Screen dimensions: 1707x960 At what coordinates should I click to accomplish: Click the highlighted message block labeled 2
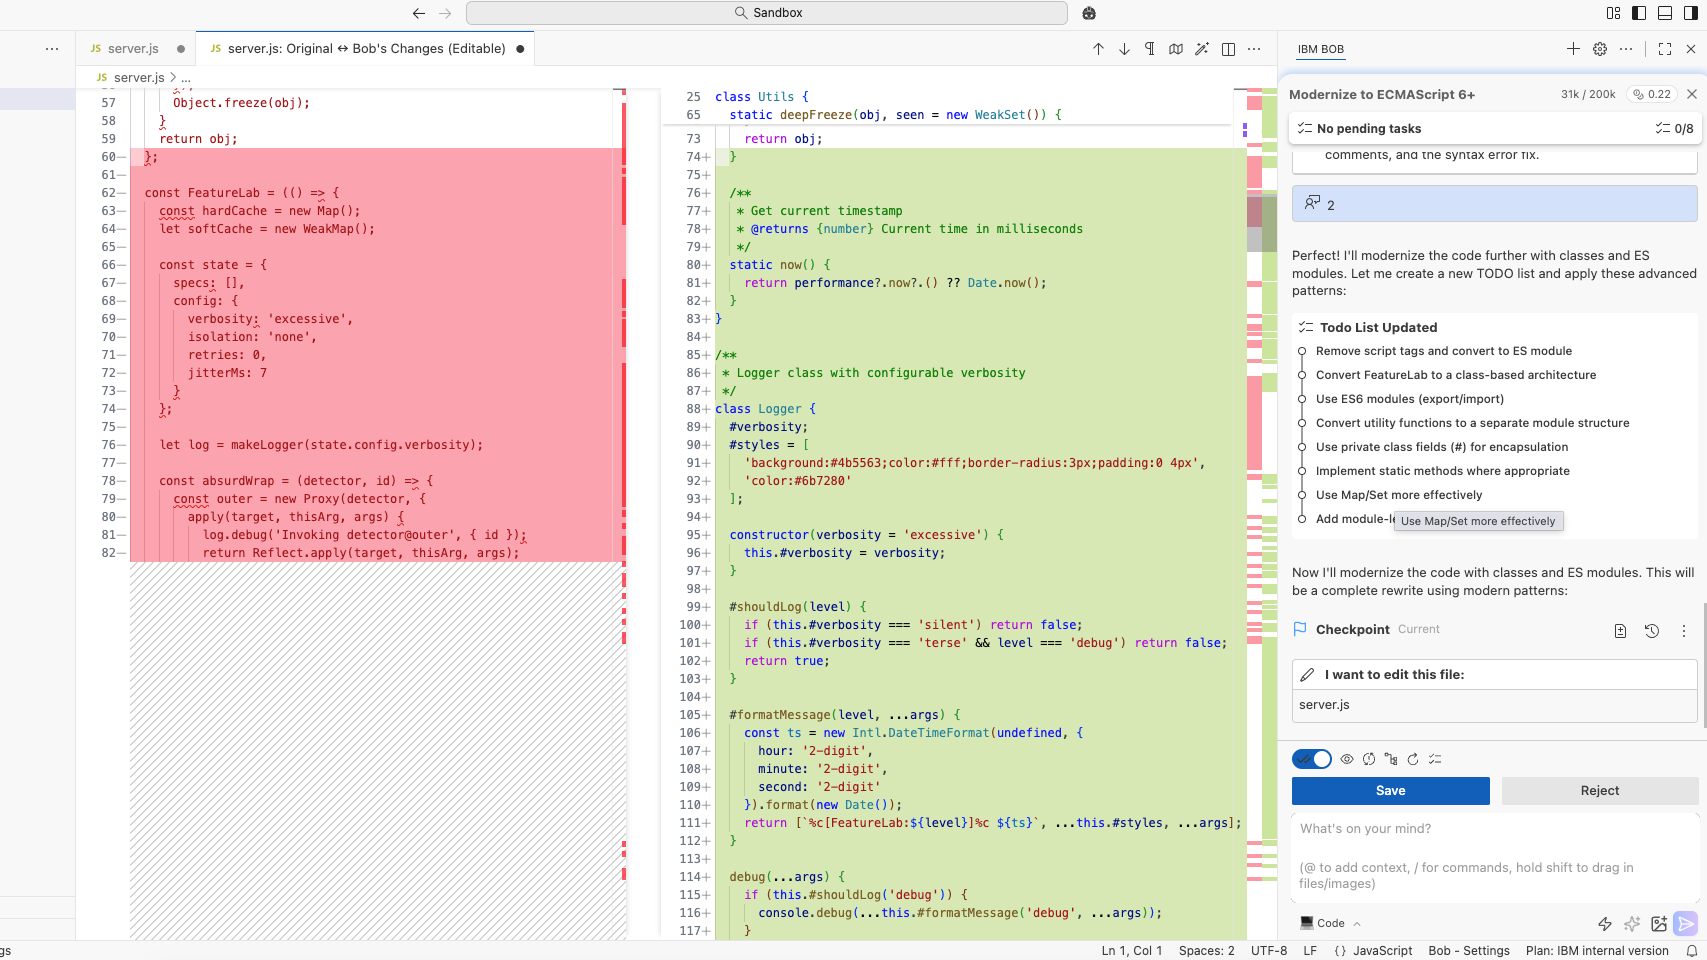pyautogui.click(x=1495, y=204)
